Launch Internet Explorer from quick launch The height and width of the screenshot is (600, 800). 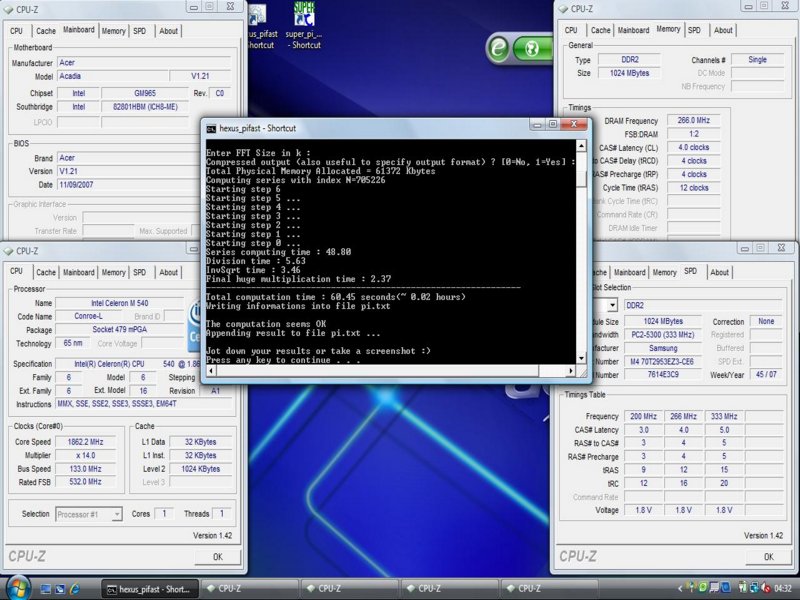click(75, 589)
